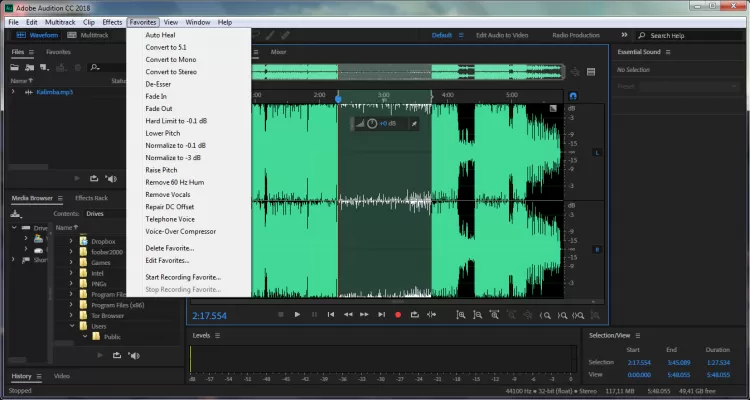Click the Fast Forward transport icon
Image resolution: width=750 pixels, height=400 pixels.
pos(364,314)
